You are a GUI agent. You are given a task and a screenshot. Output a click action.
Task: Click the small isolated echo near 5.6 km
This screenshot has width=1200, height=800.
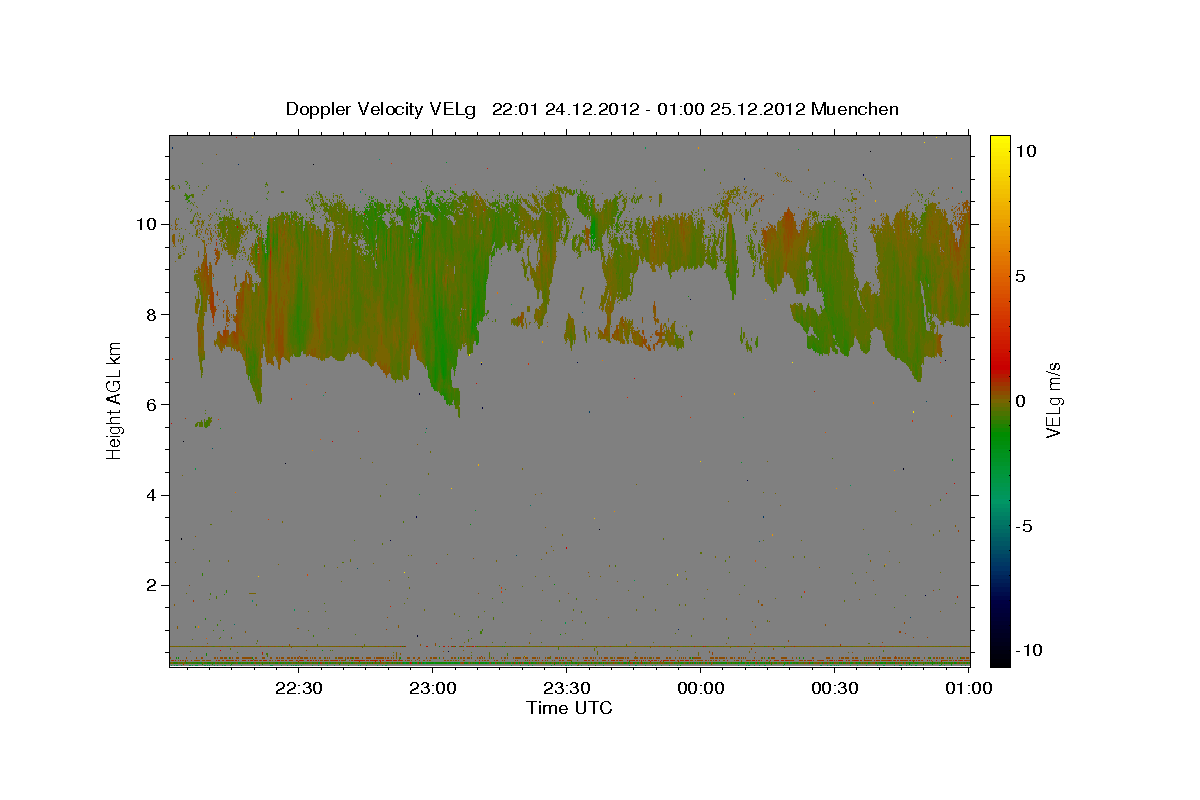[x=203, y=423]
